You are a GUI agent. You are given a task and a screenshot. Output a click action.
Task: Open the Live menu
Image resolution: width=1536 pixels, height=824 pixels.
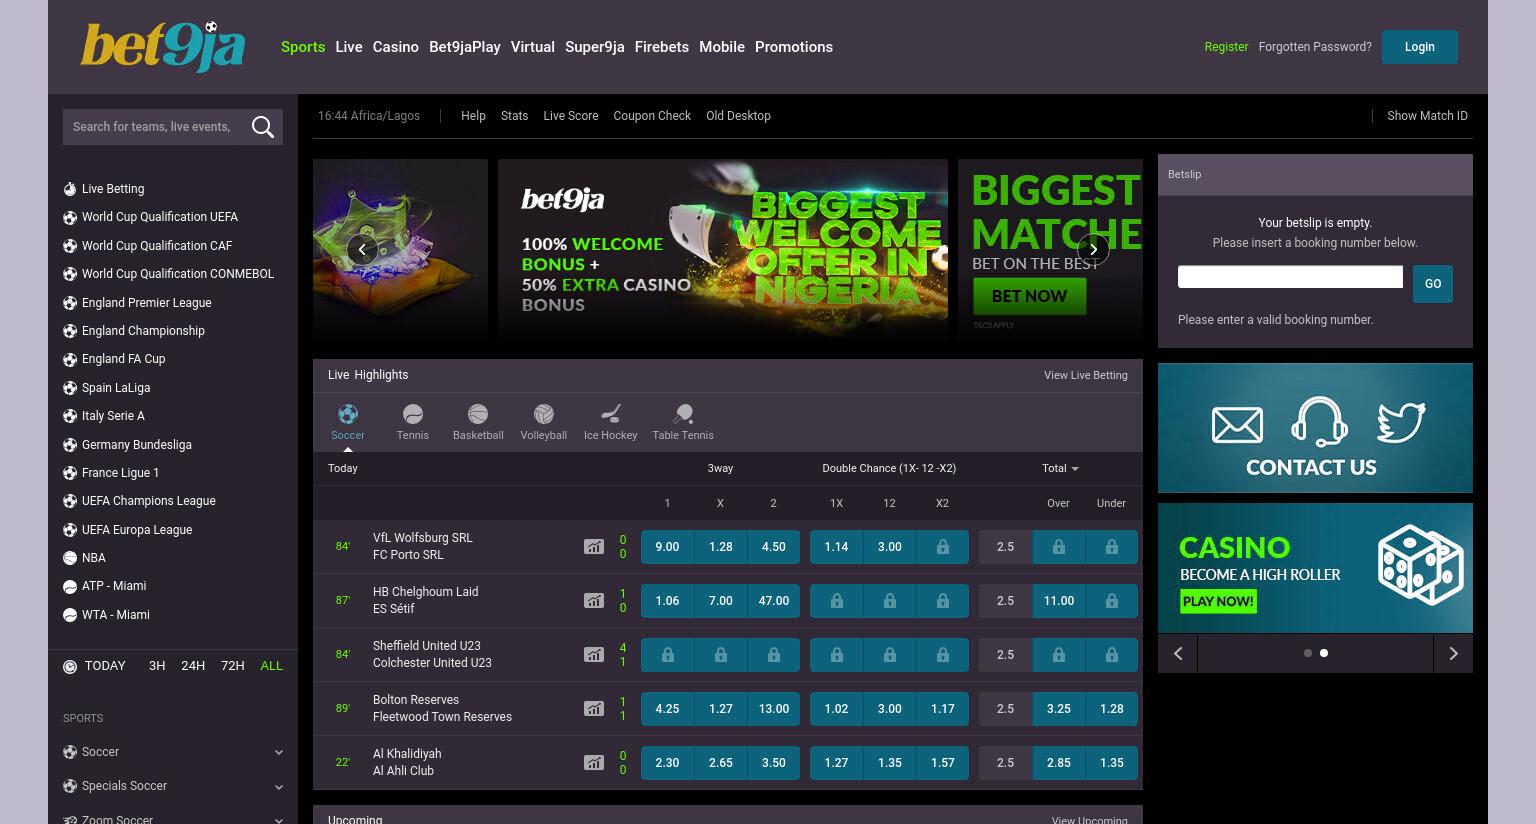coord(349,47)
